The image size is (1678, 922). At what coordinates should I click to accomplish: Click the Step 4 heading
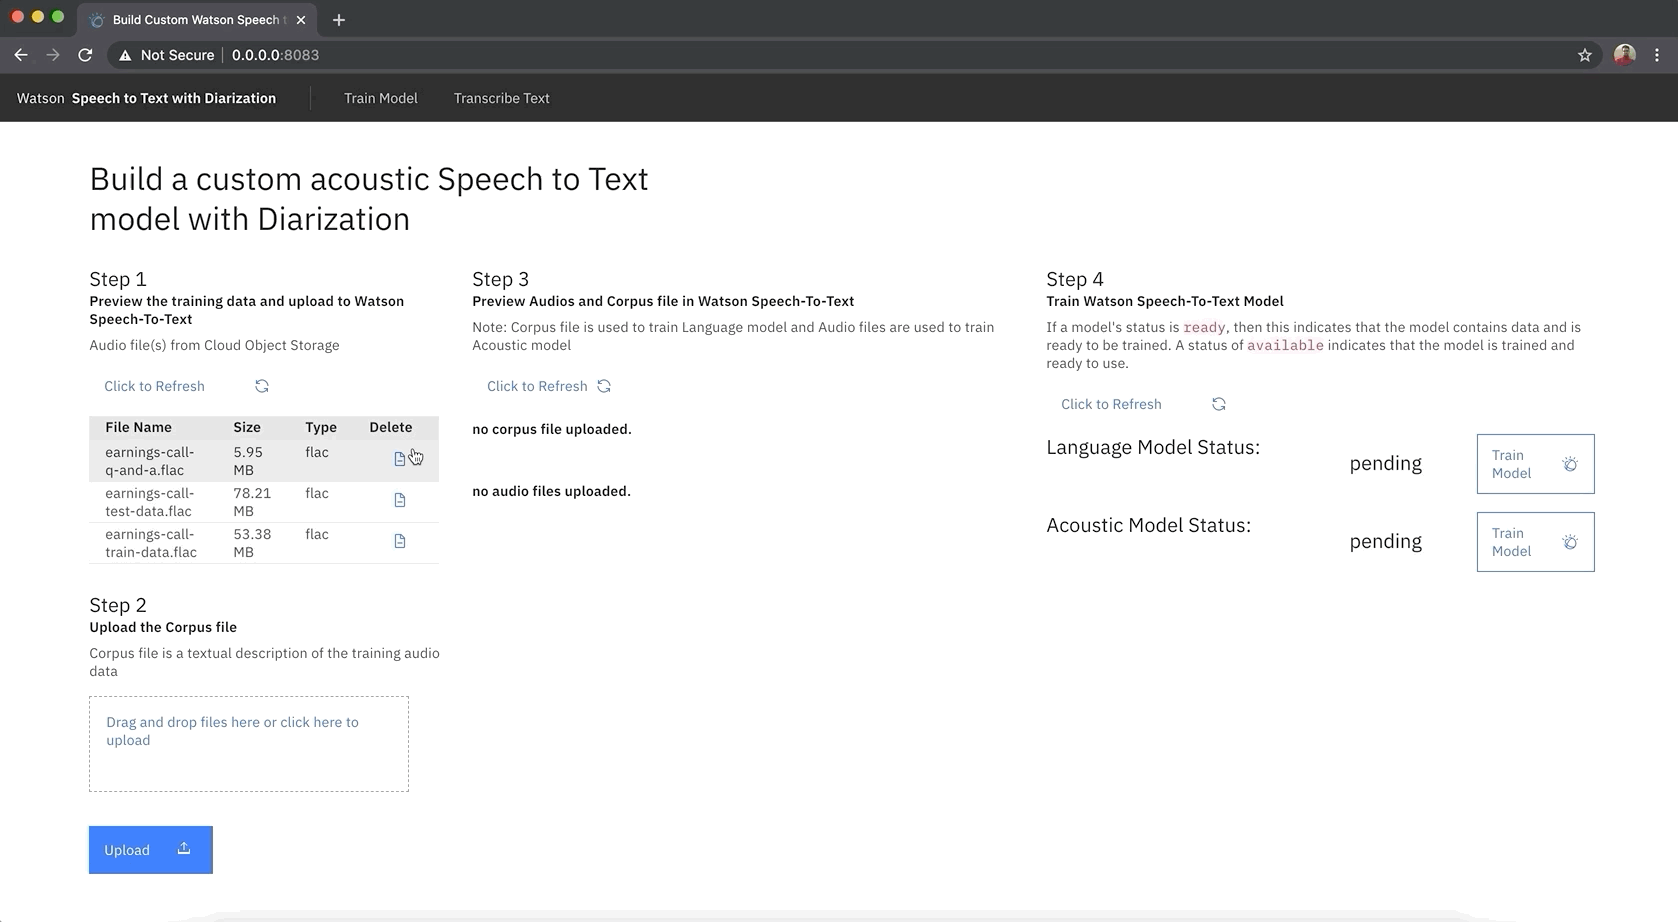[x=1075, y=279]
